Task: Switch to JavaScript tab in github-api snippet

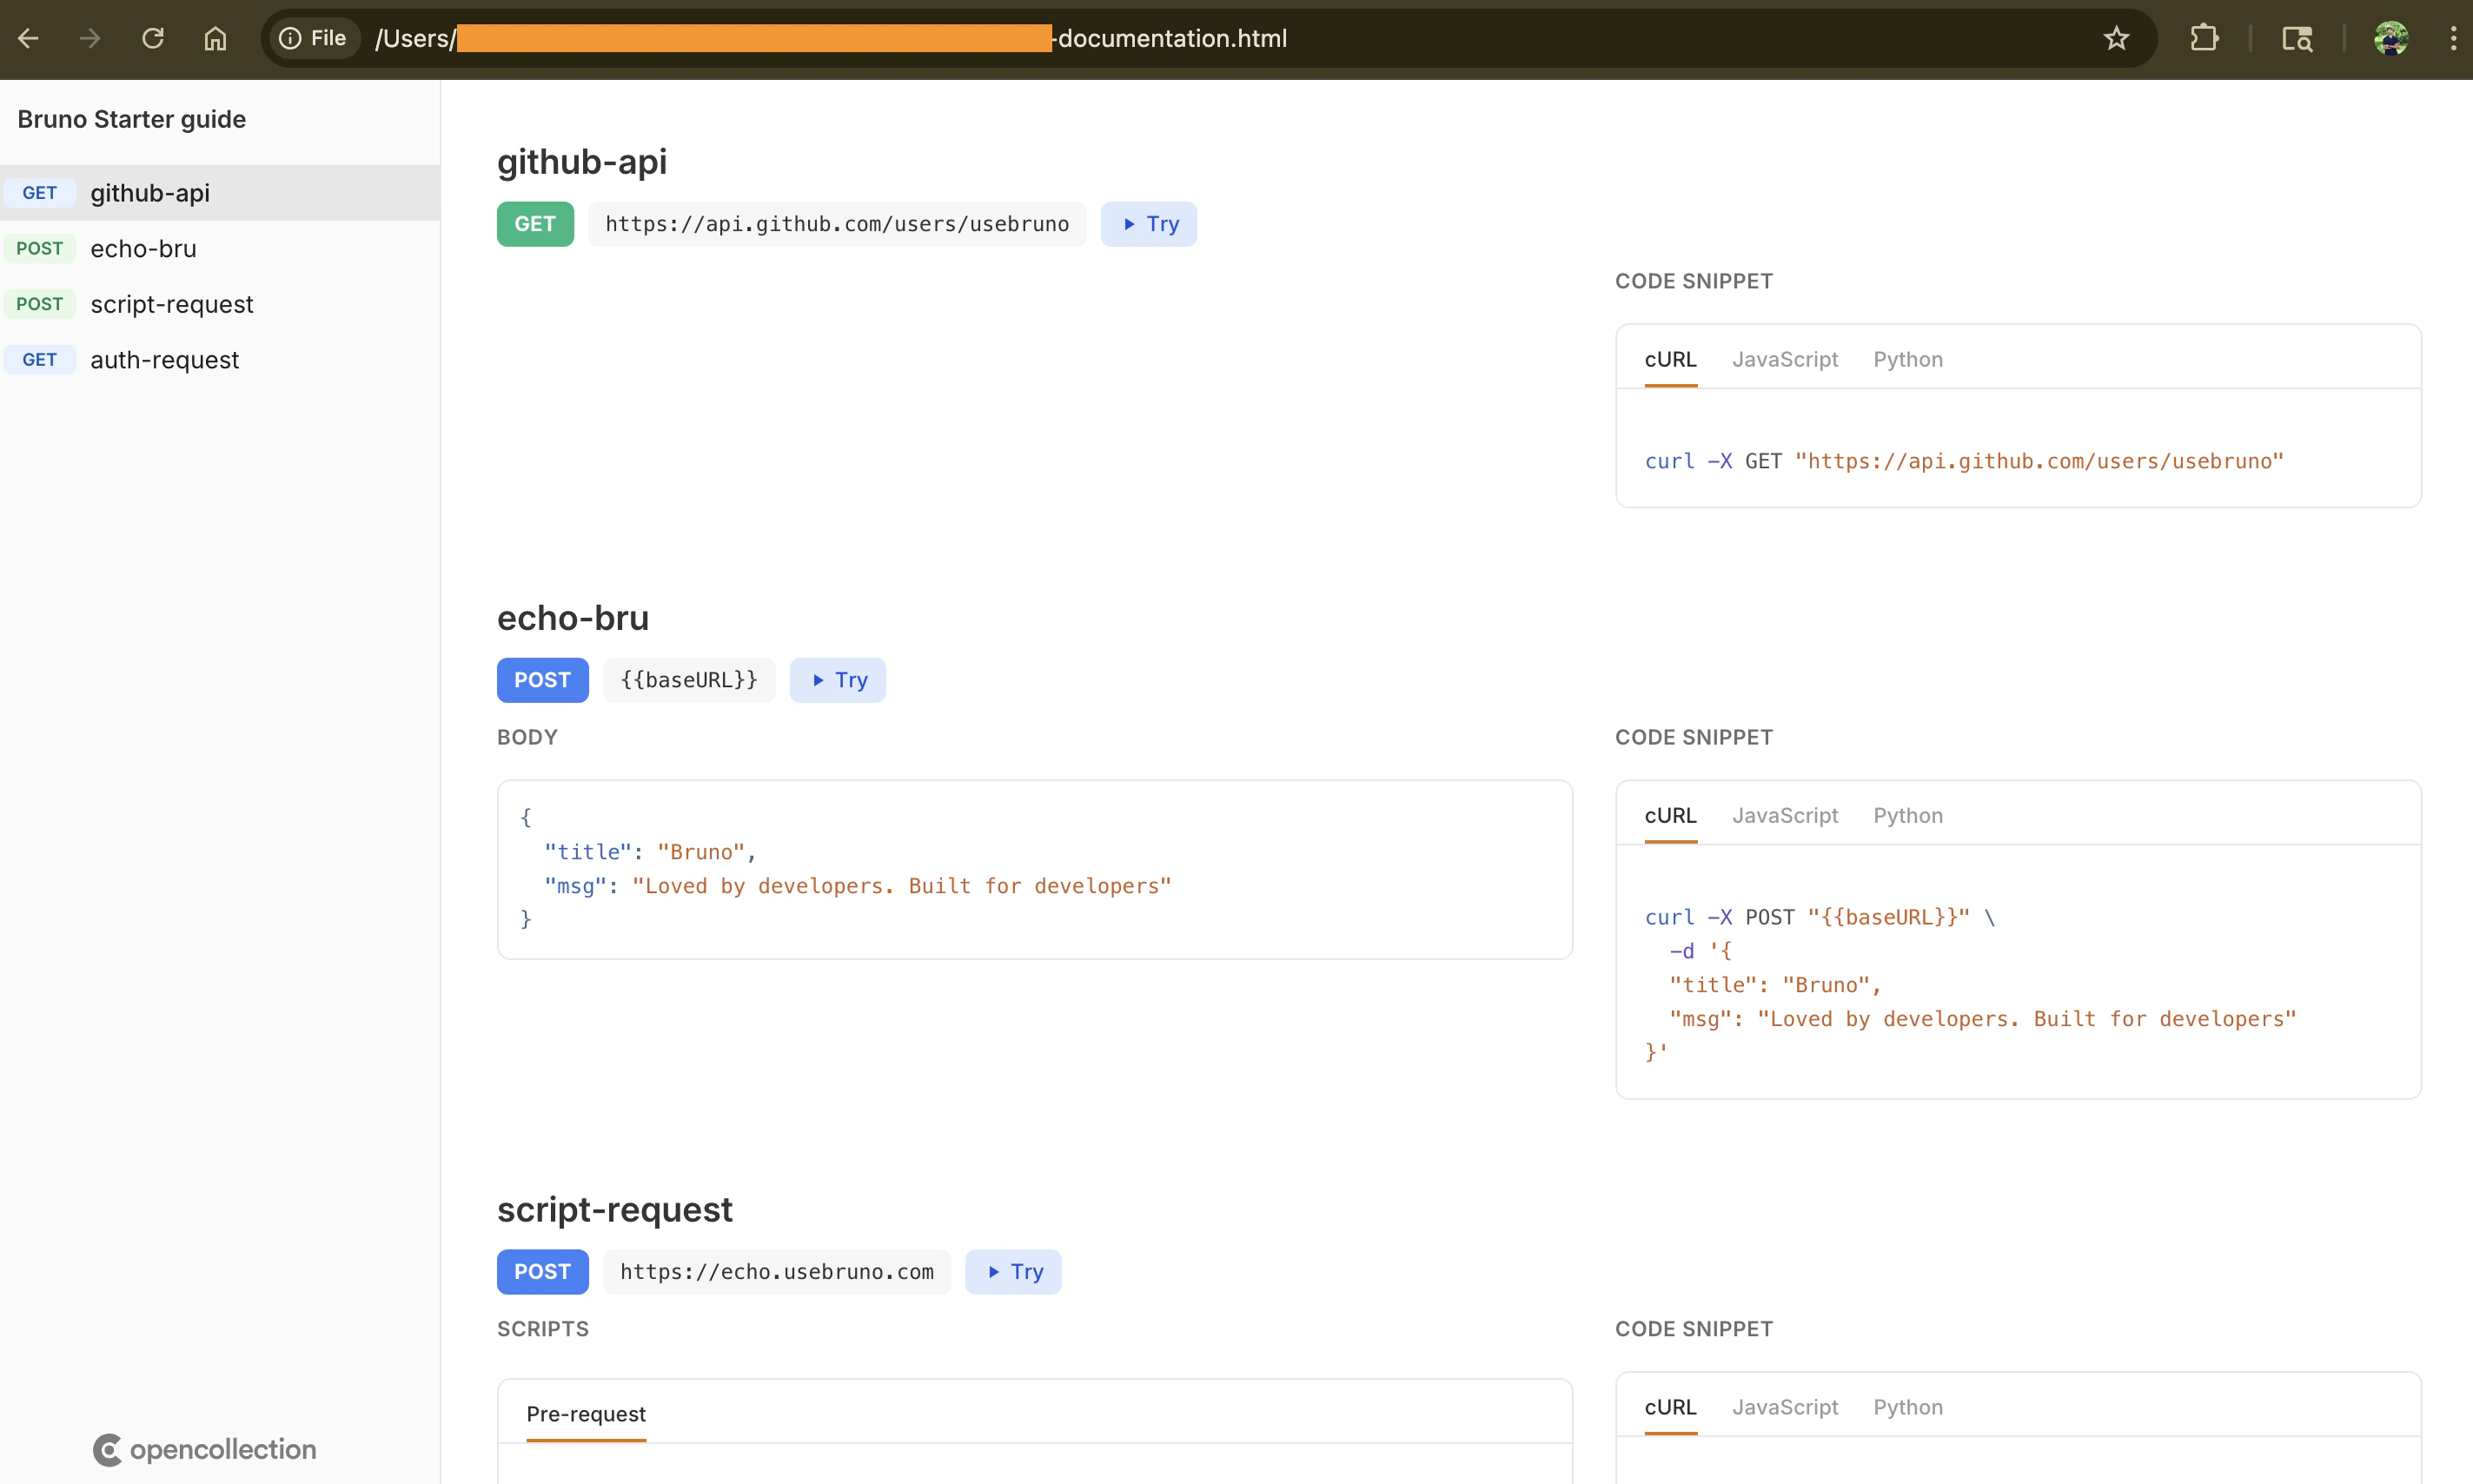Action: [x=1784, y=359]
